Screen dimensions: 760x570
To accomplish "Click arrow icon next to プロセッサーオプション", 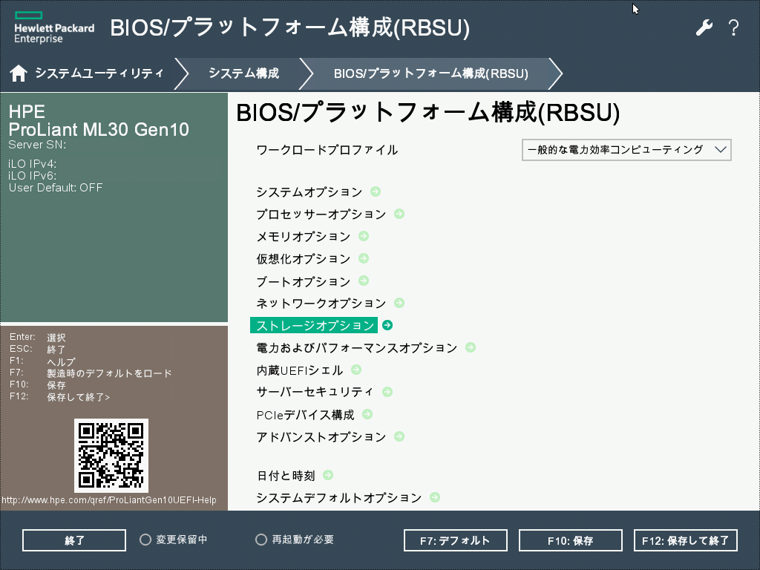I will coord(399,214).
